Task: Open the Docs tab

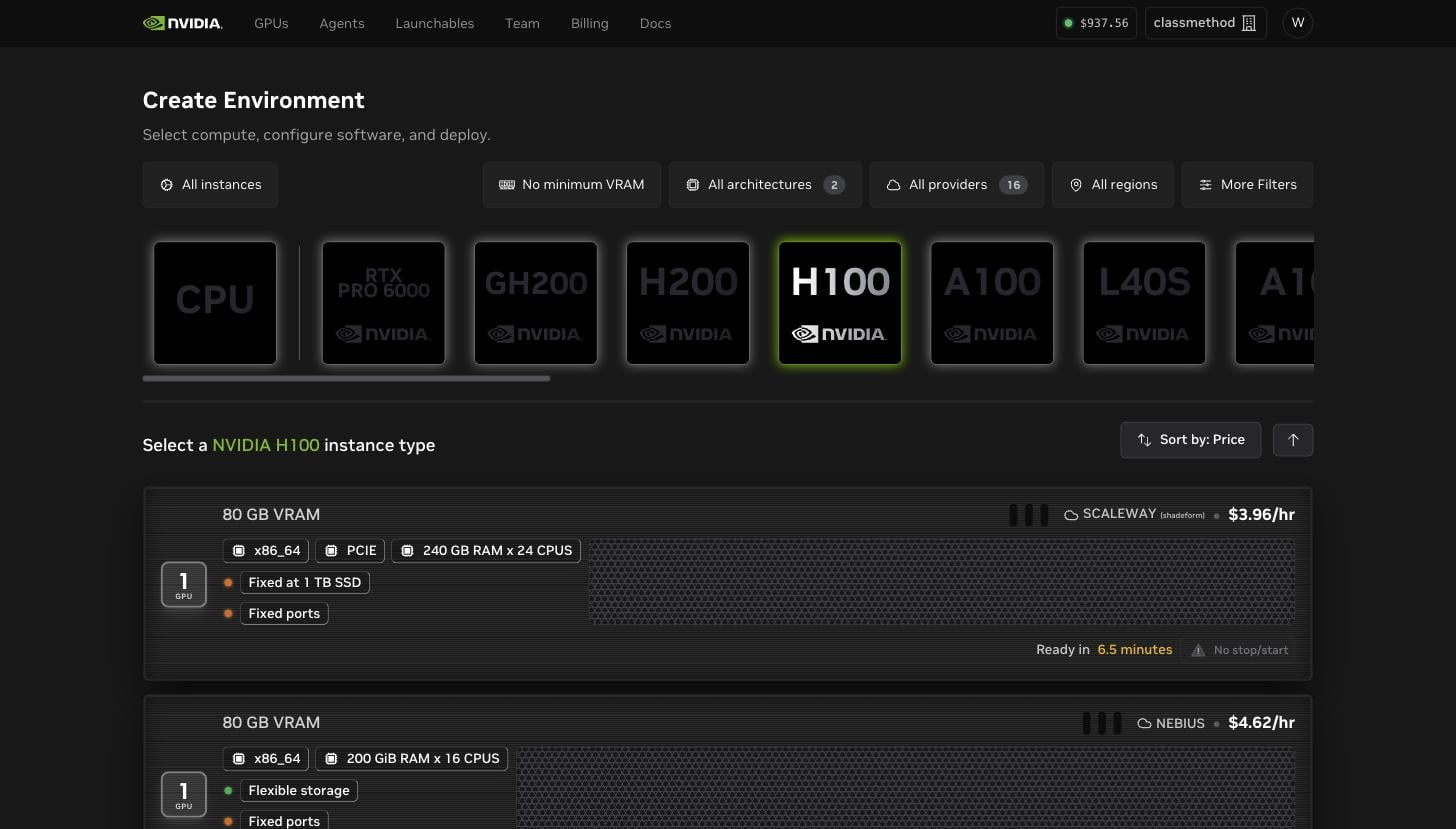Action: tap(655, 23)
